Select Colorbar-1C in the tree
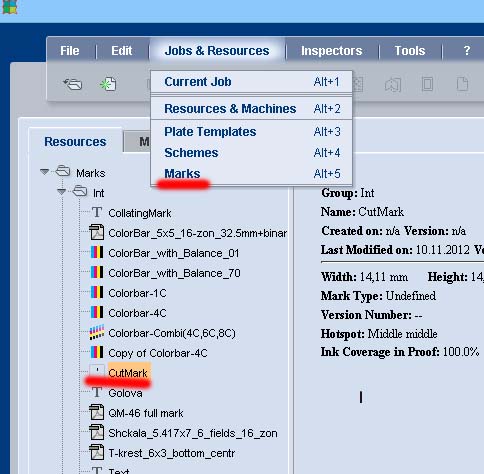Screen dimensions: 484x474 pos(137,293)
